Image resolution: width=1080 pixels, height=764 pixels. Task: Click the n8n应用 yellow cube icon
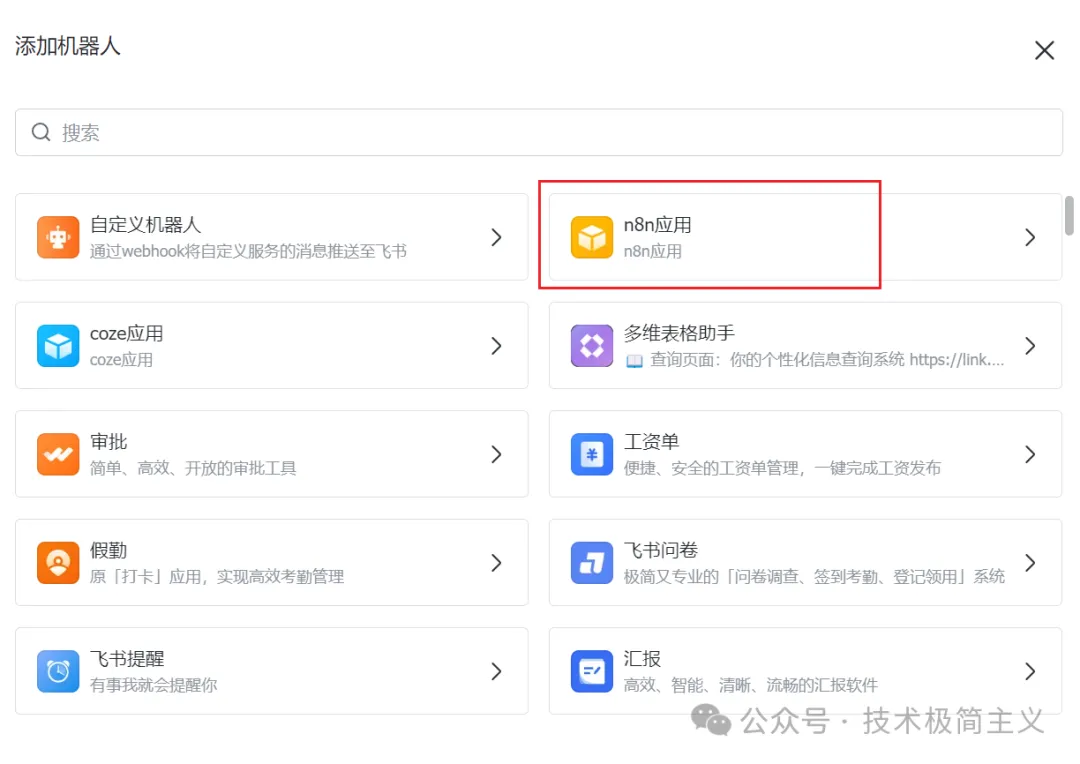(x=592, y=237)
